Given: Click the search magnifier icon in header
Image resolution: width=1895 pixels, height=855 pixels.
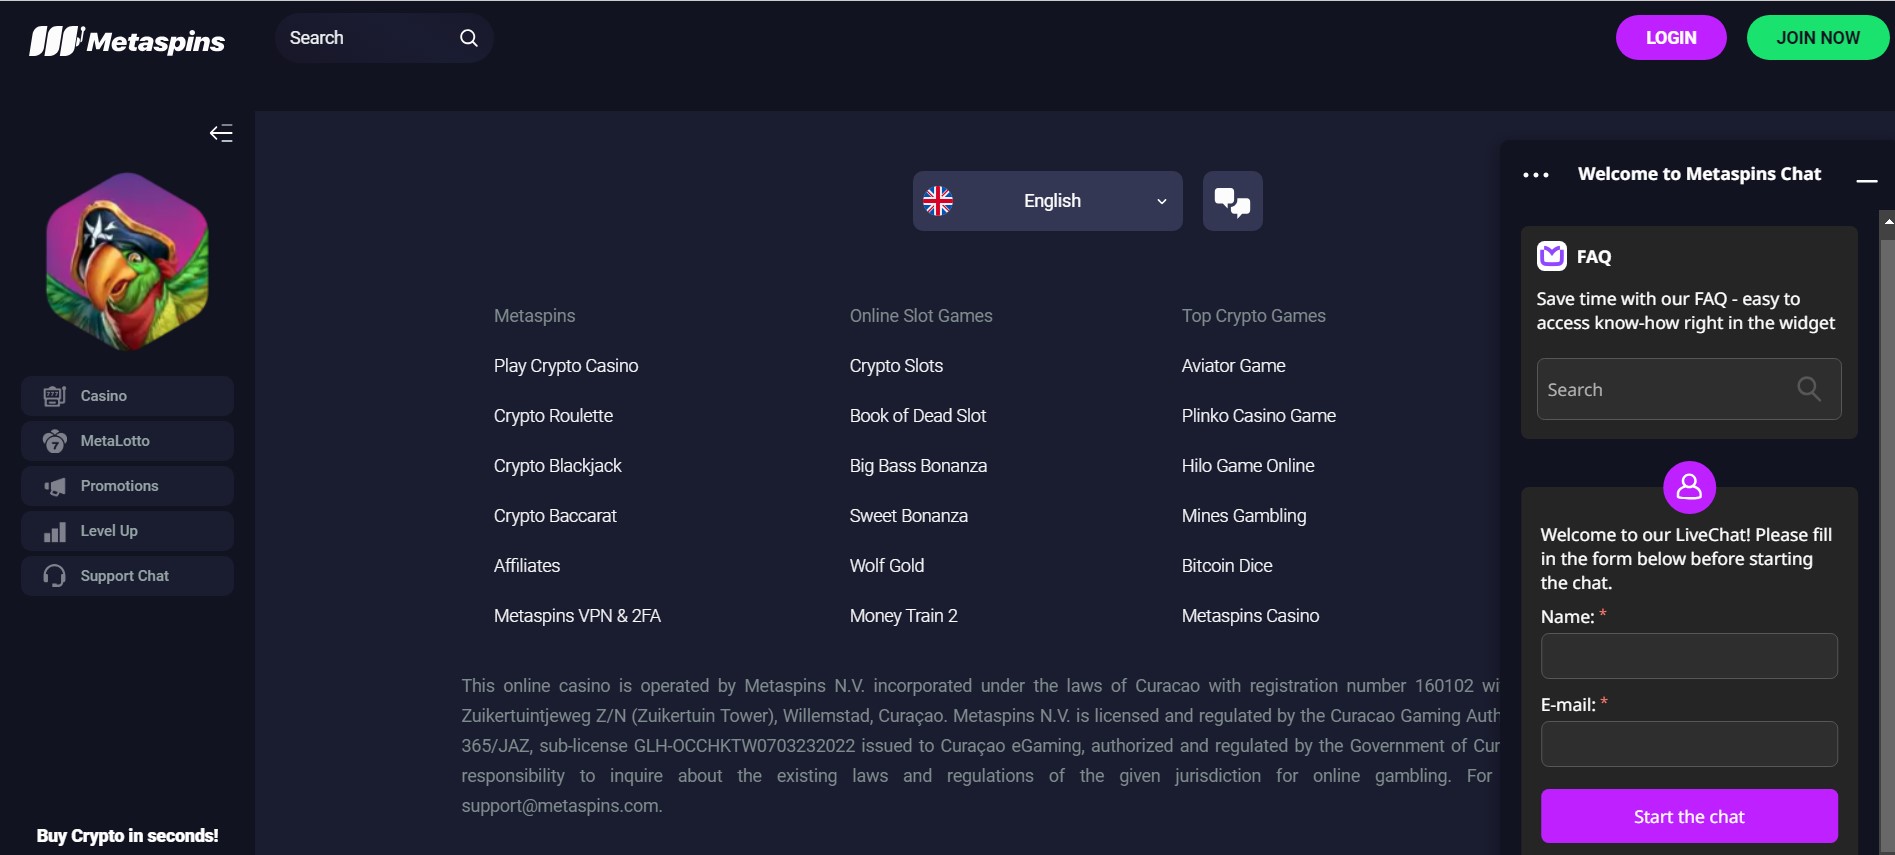Looking at the screenshot, I should (468, 38).
